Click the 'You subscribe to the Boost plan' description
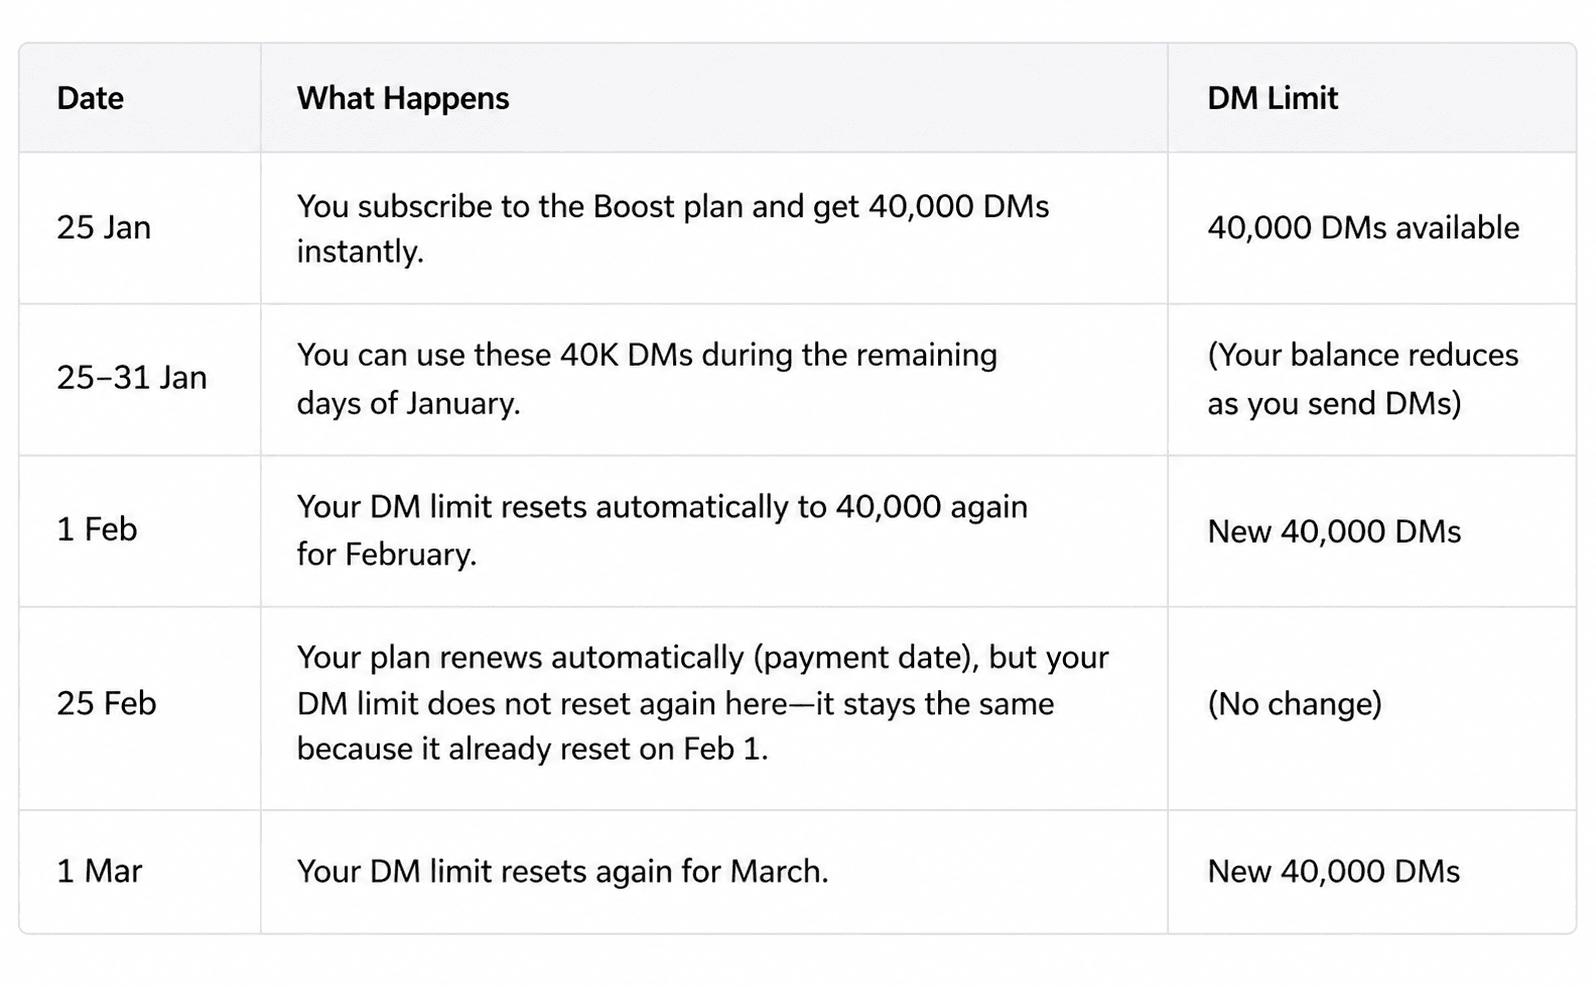1596x986 pixels. [673, 228]
